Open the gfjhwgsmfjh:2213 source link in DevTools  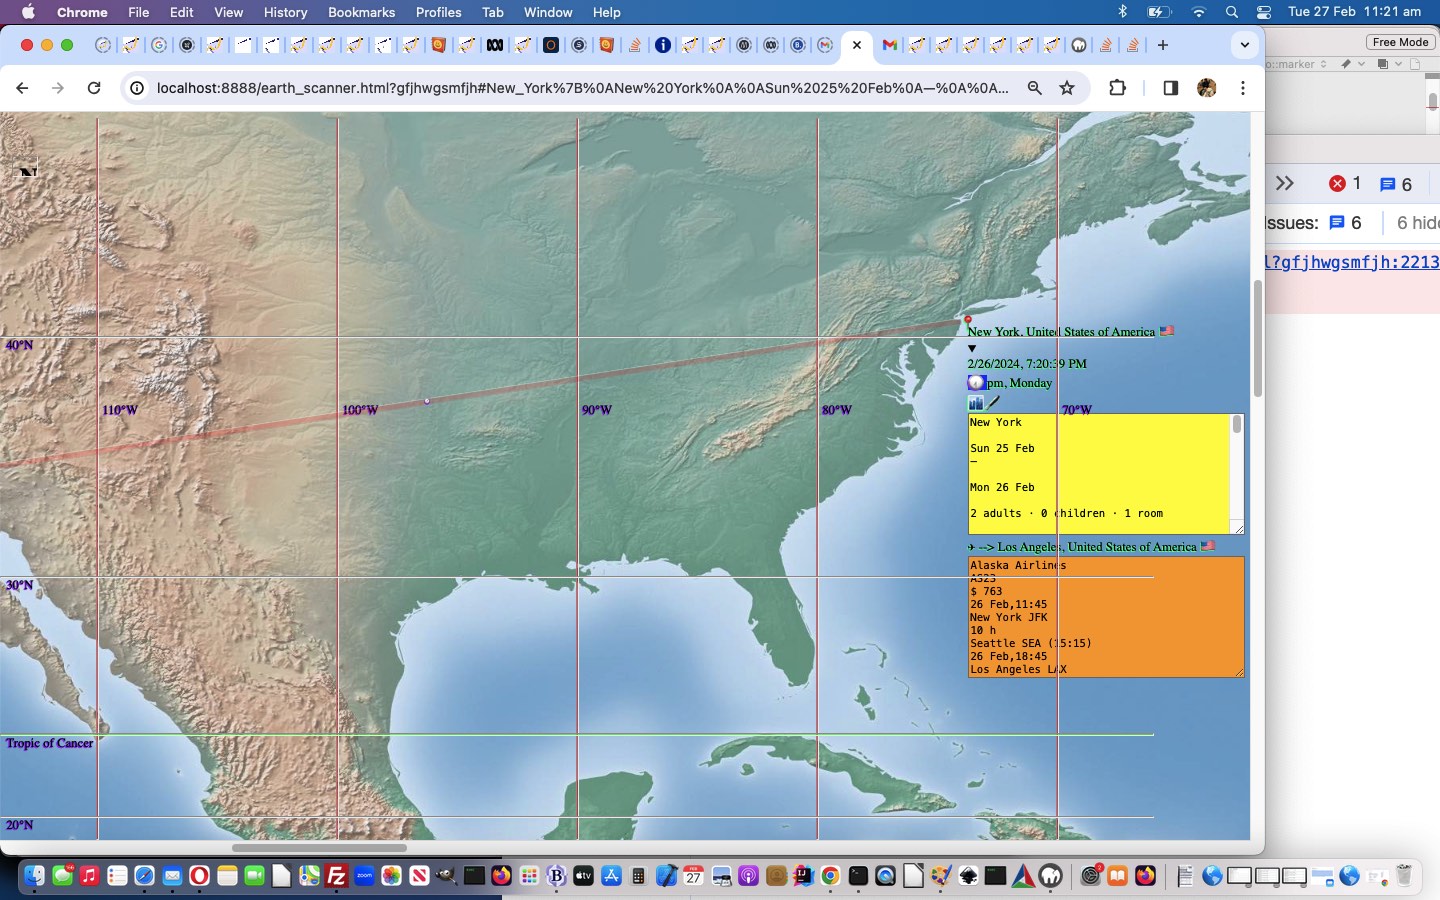click(x=1352, y=262)
